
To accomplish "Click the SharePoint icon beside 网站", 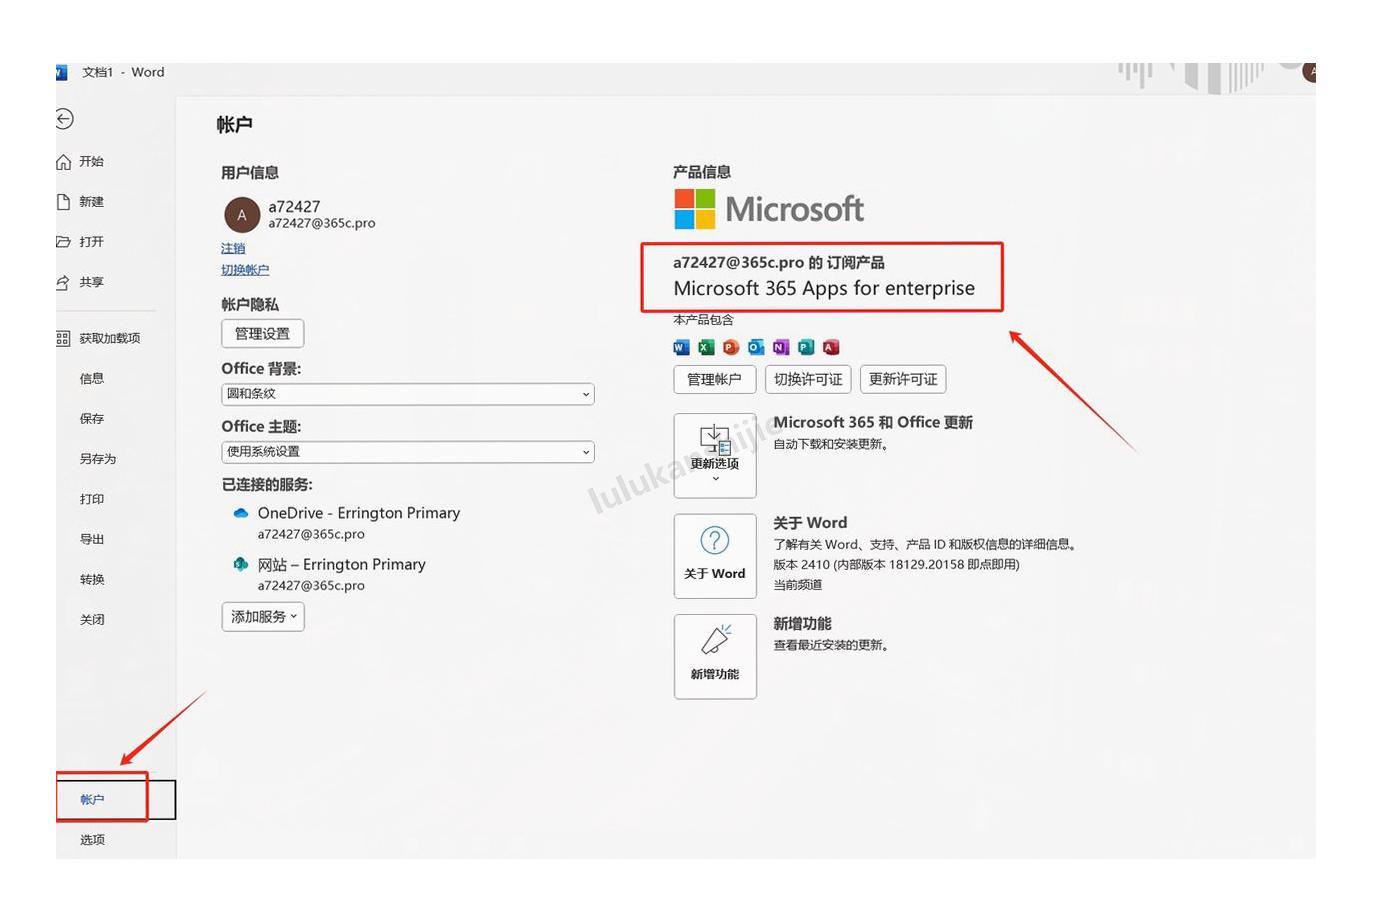I will pyautogui.click(x=241, y=564).
